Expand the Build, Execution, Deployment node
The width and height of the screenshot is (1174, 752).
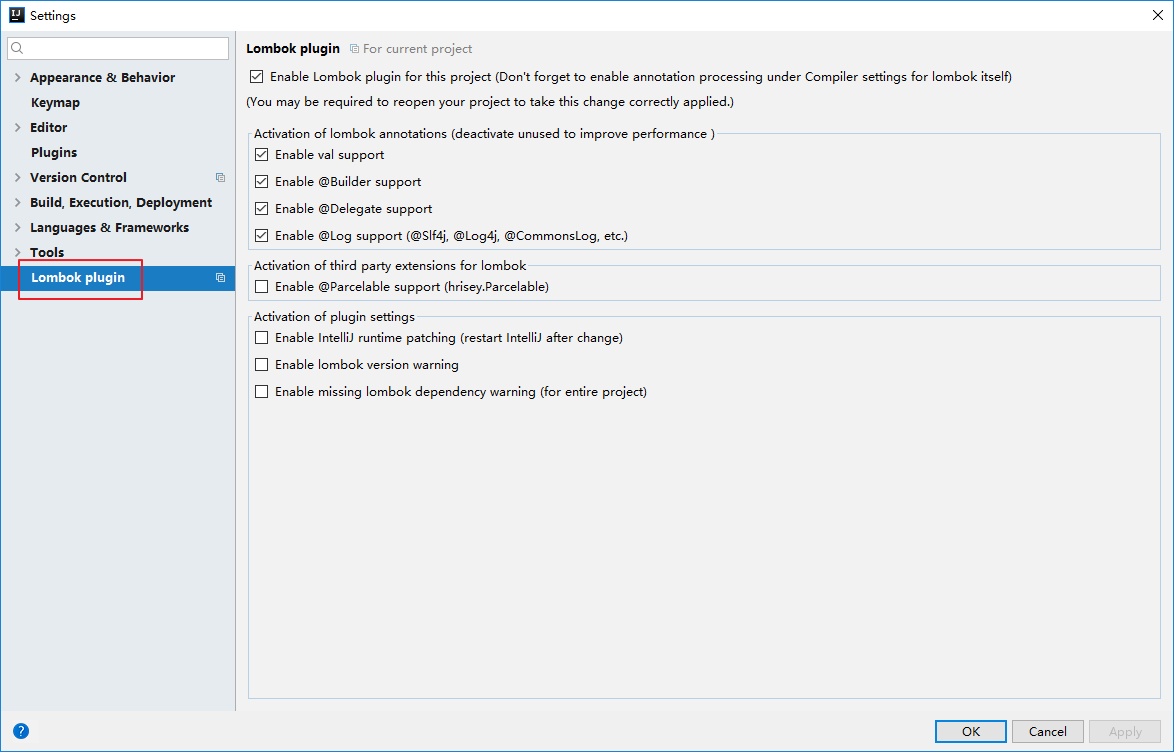tap(17, 203)
